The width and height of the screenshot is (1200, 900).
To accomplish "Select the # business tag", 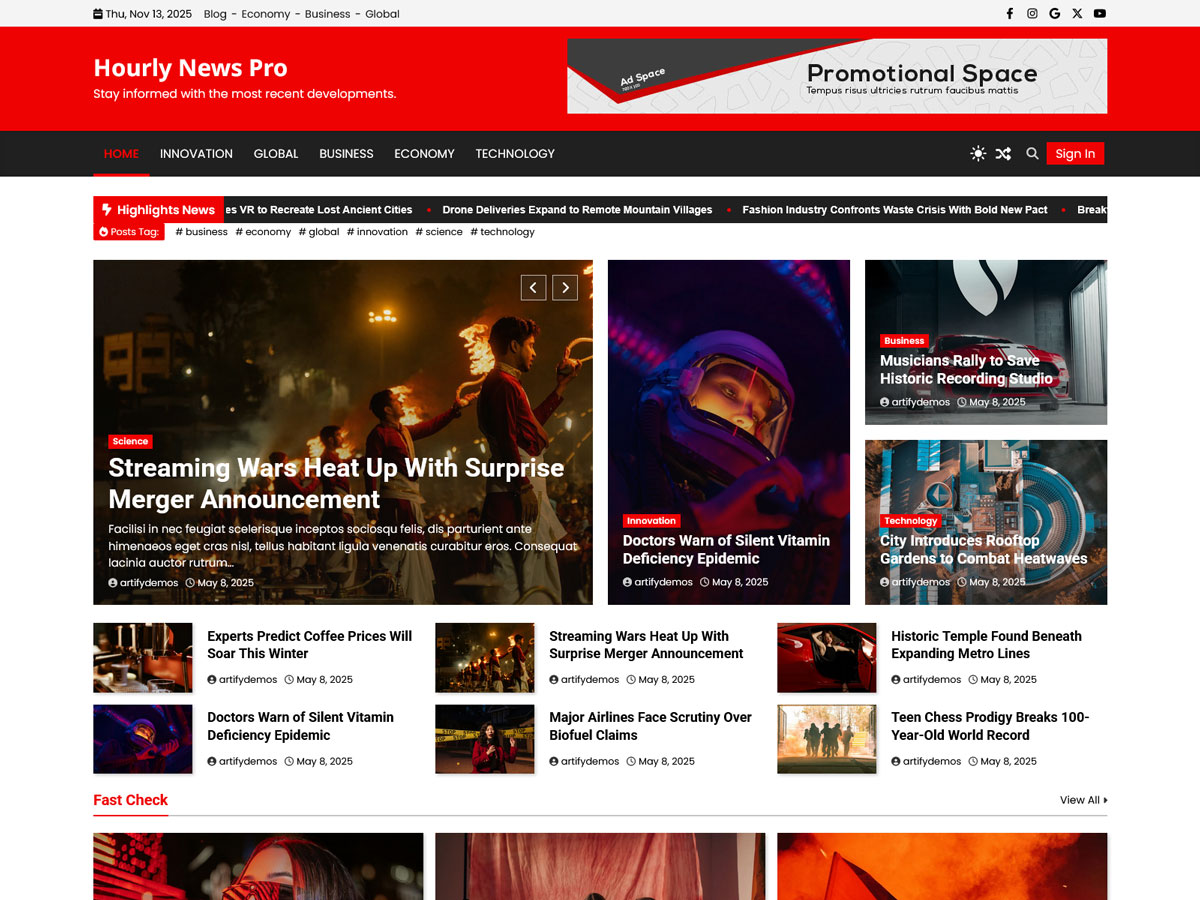I will 201,232.
